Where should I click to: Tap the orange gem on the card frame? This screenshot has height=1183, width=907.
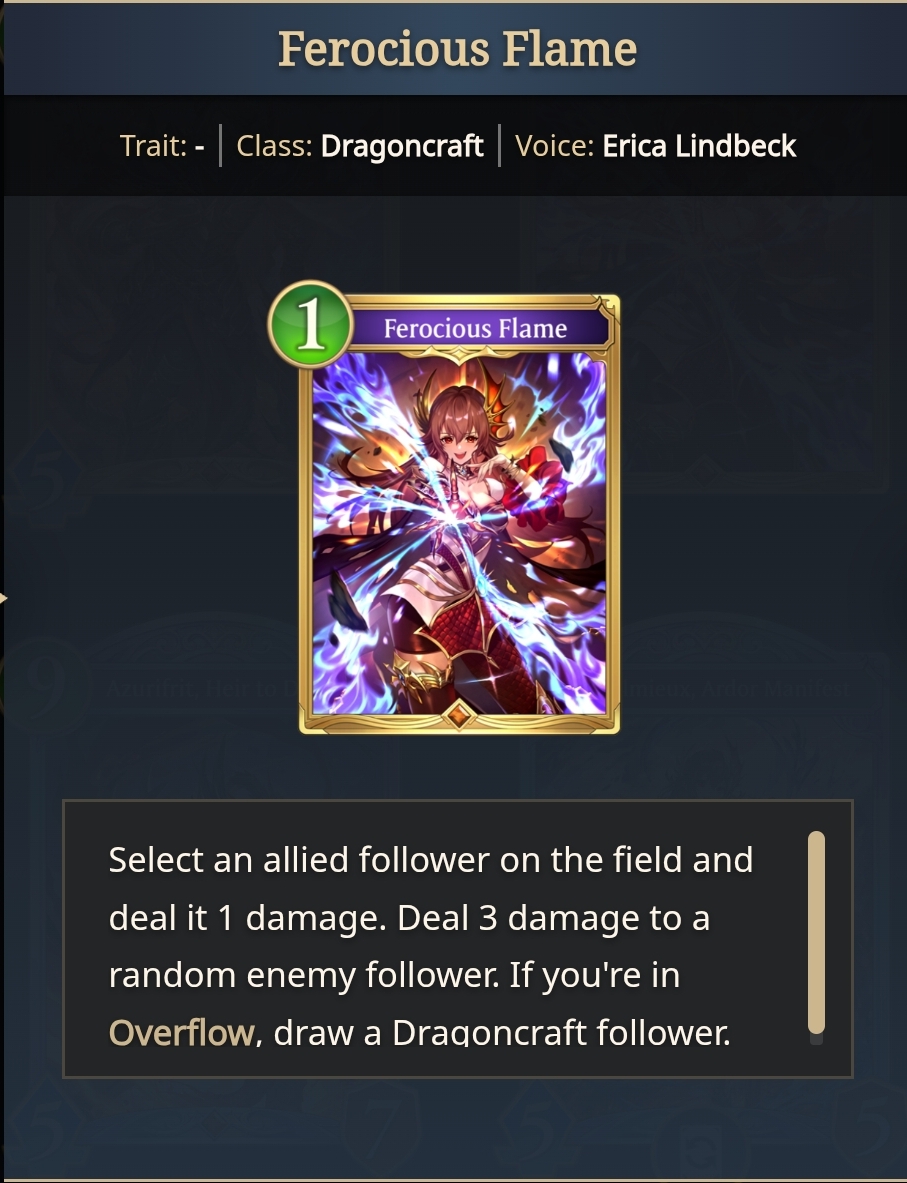(458, 714)
